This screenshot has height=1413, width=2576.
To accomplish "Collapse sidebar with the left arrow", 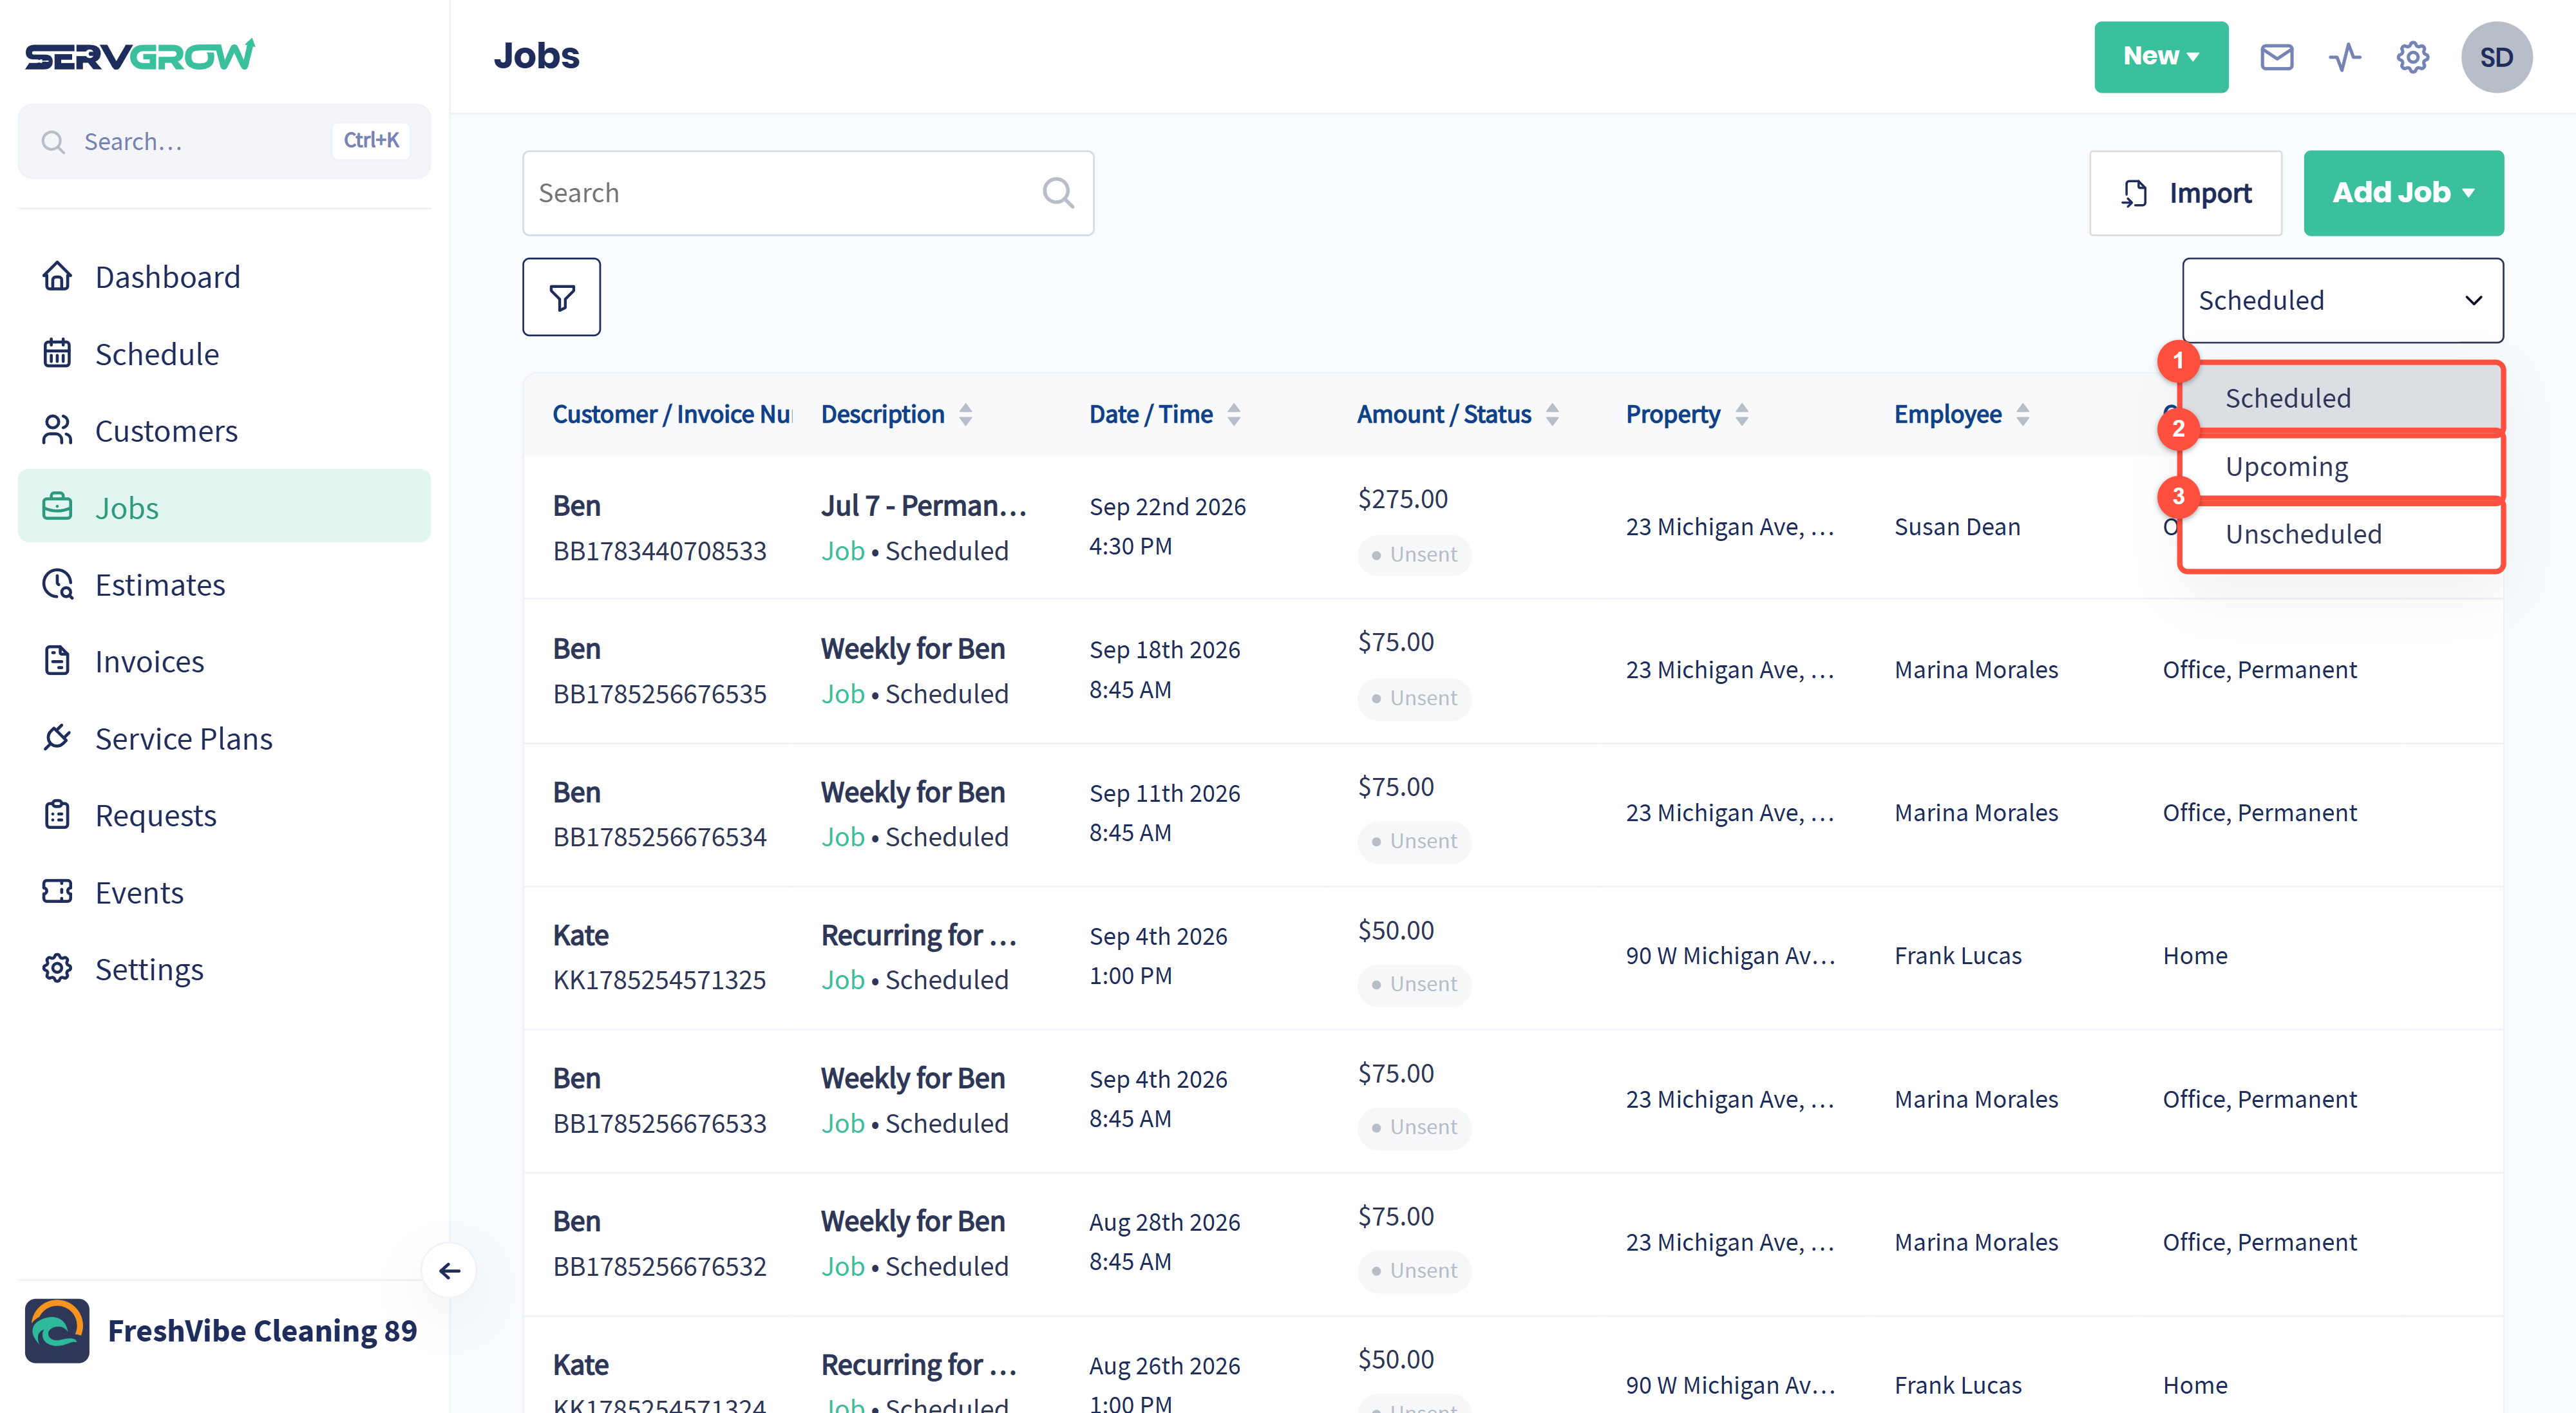I will coord(450,1270).
